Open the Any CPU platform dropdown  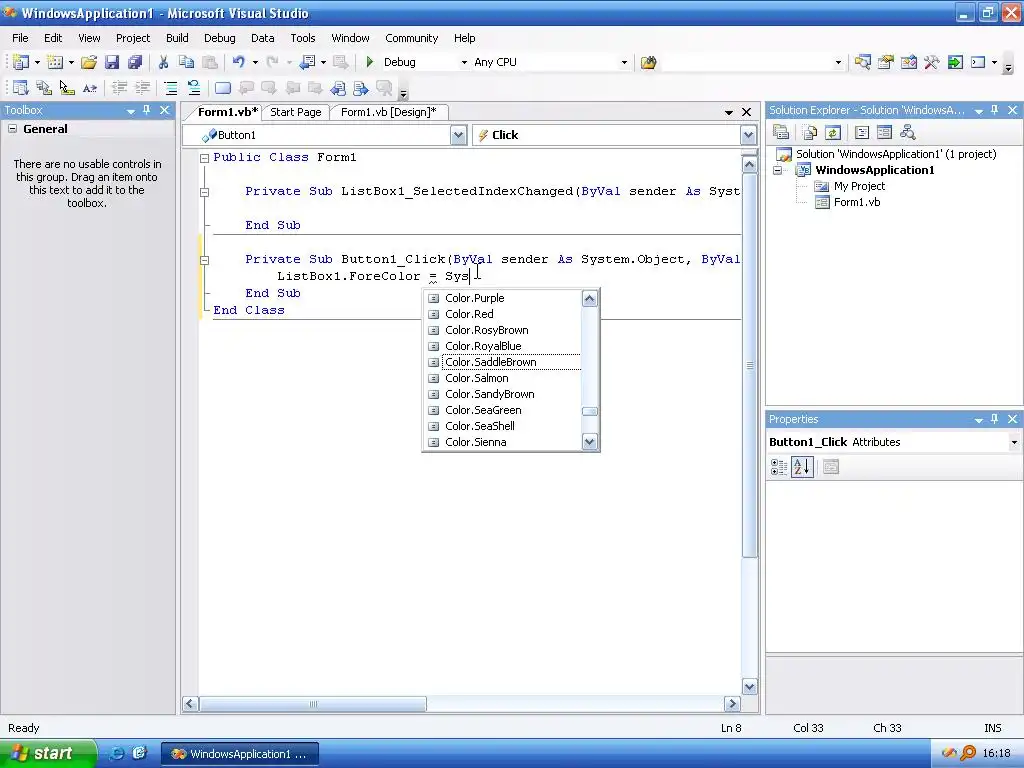pyautogui.click(x=624, y=63)
